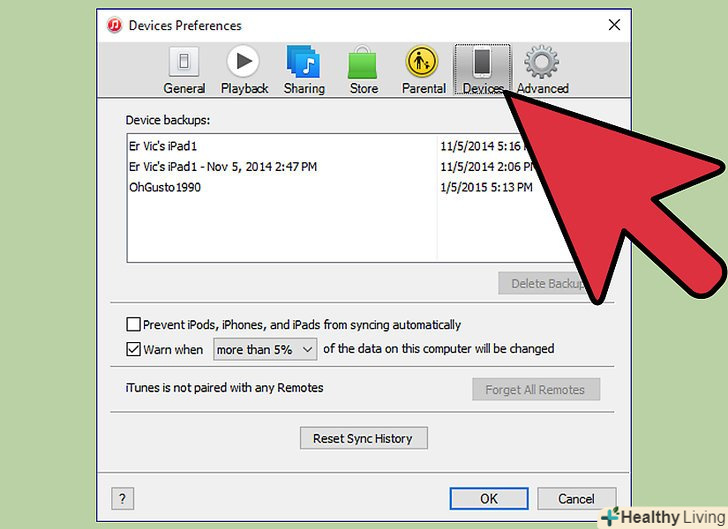The image size is (728, 529).
Task: Open the Parental controls tab
Action: [x=423, y=70]
